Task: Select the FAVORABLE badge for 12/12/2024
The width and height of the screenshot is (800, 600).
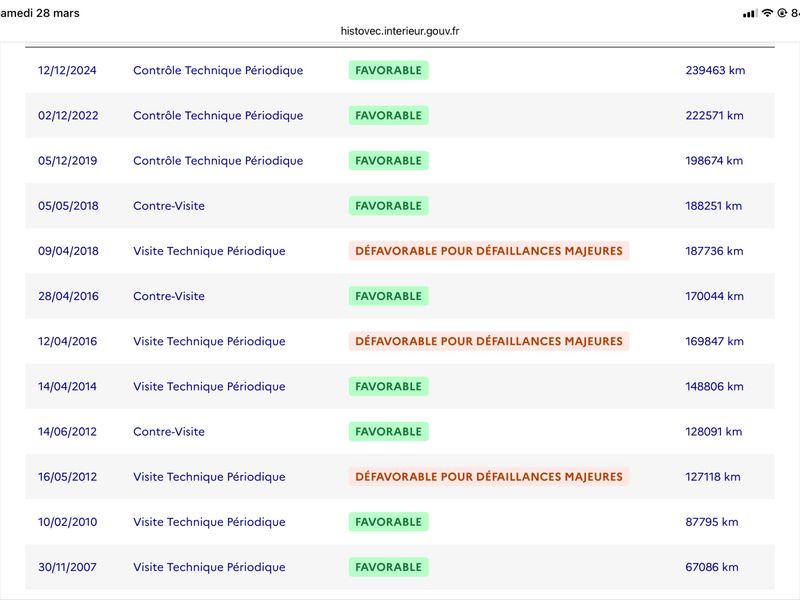Action: 388,70
